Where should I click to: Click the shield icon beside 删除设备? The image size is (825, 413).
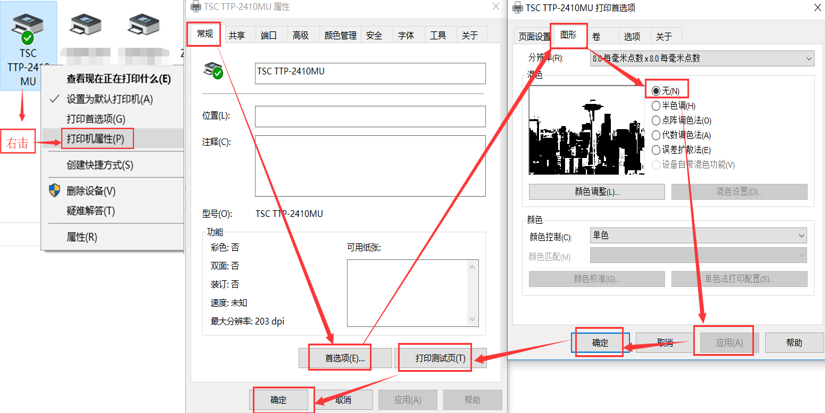coord(55,190)
